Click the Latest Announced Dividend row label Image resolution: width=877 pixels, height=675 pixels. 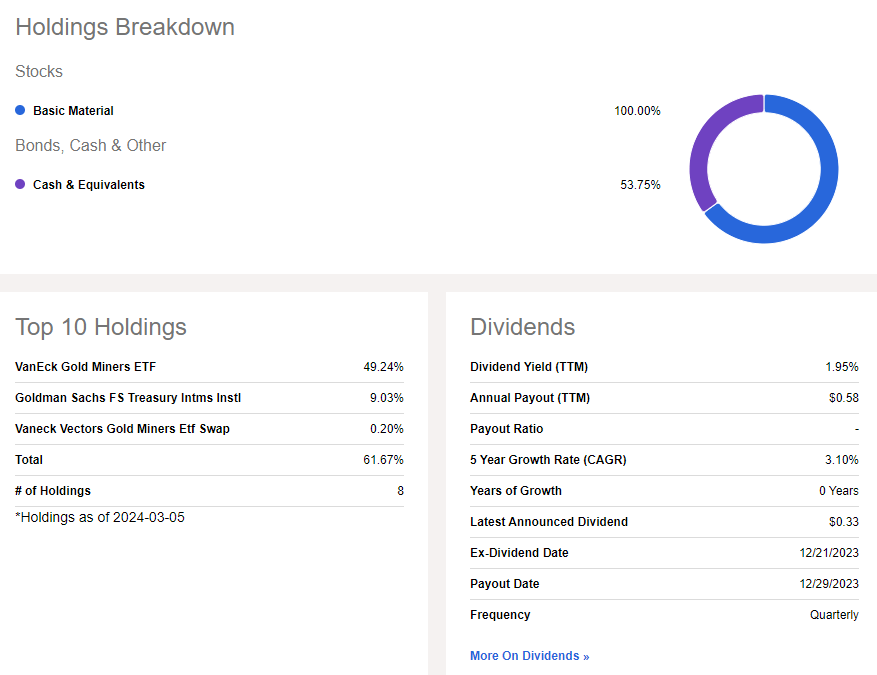pos(549,522)
